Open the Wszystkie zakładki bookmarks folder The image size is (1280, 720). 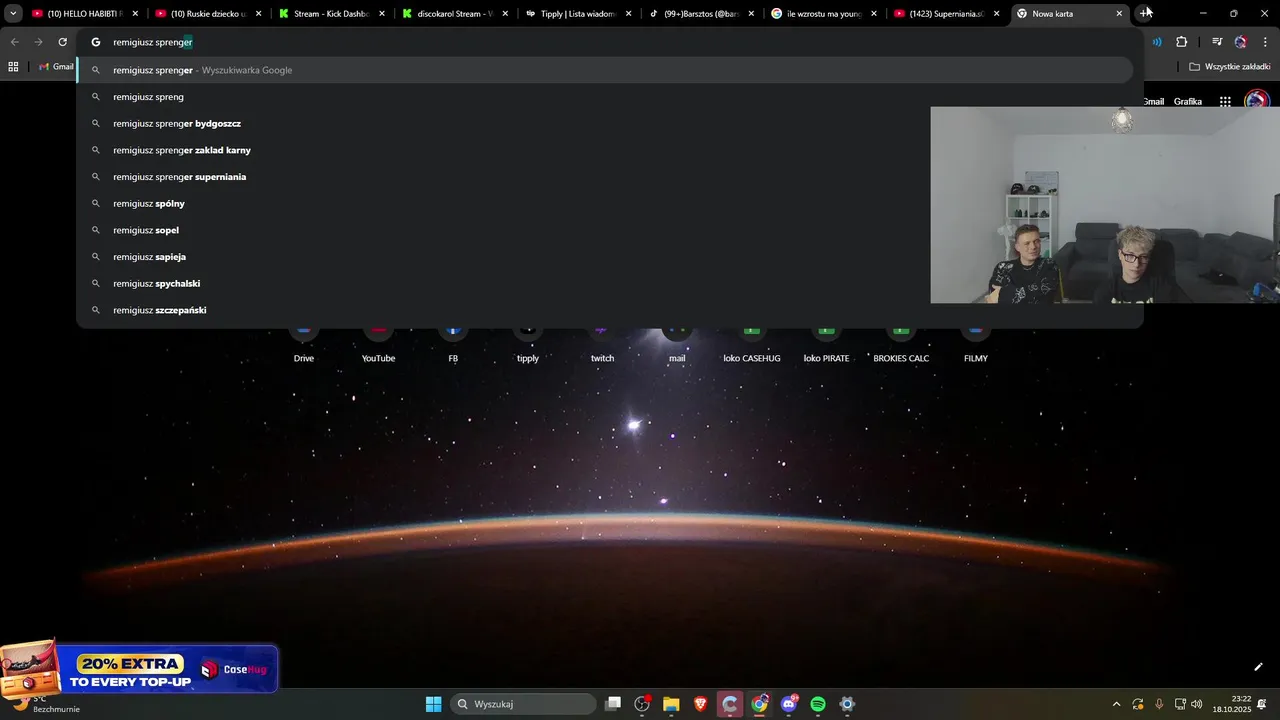[x=1229, y=67]
